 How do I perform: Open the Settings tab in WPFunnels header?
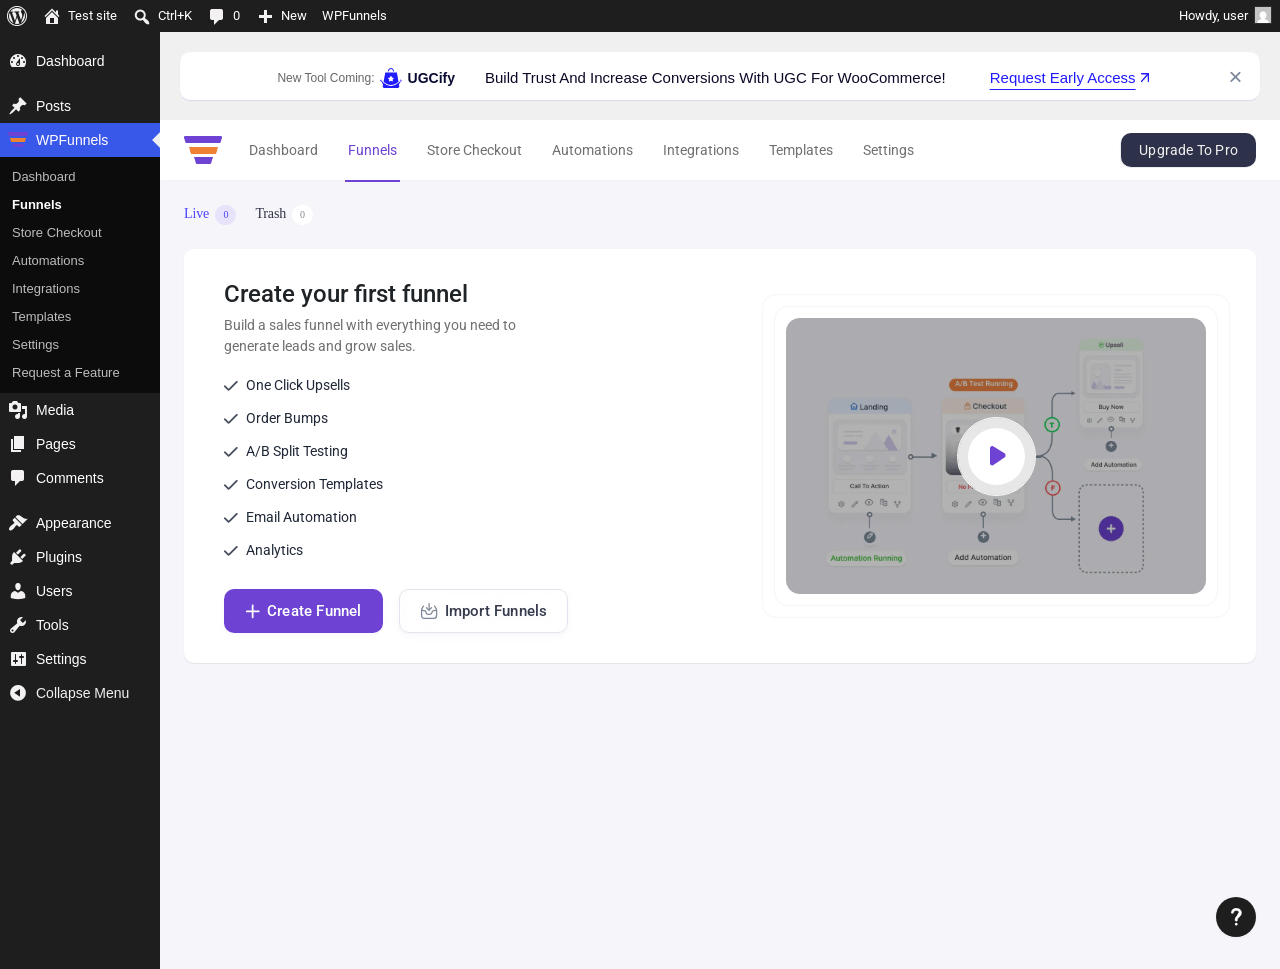point(888,150)
